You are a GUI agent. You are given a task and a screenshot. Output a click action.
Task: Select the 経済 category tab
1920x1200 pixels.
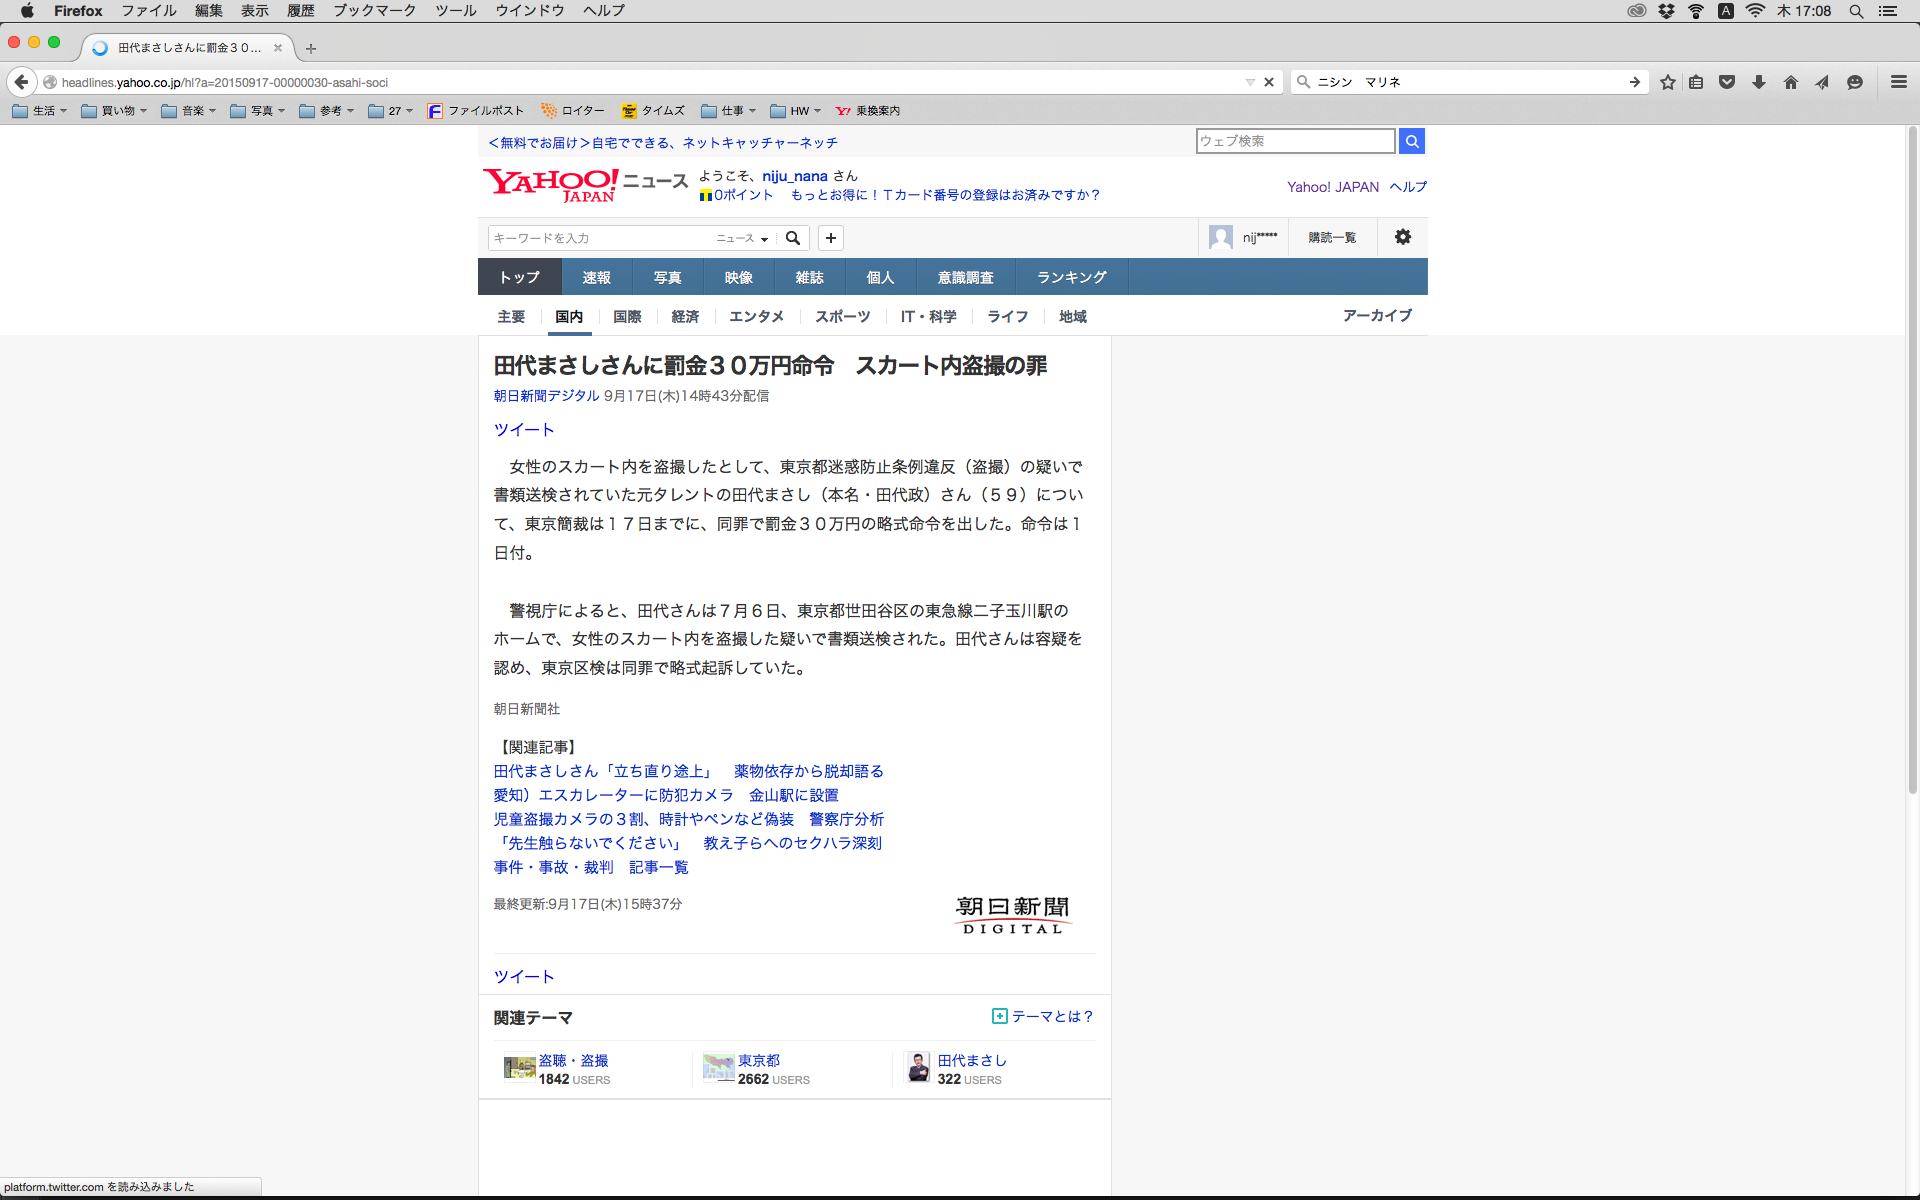(x=685, y=316)
